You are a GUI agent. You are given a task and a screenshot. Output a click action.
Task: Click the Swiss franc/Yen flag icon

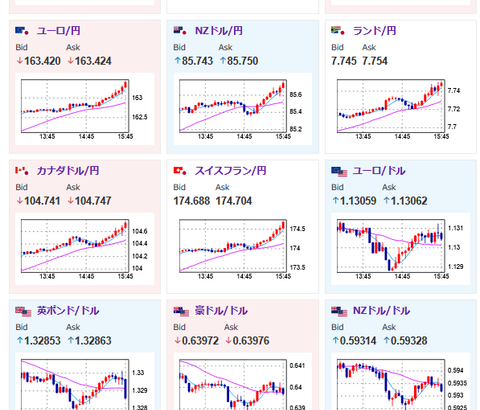click(180, 171)
